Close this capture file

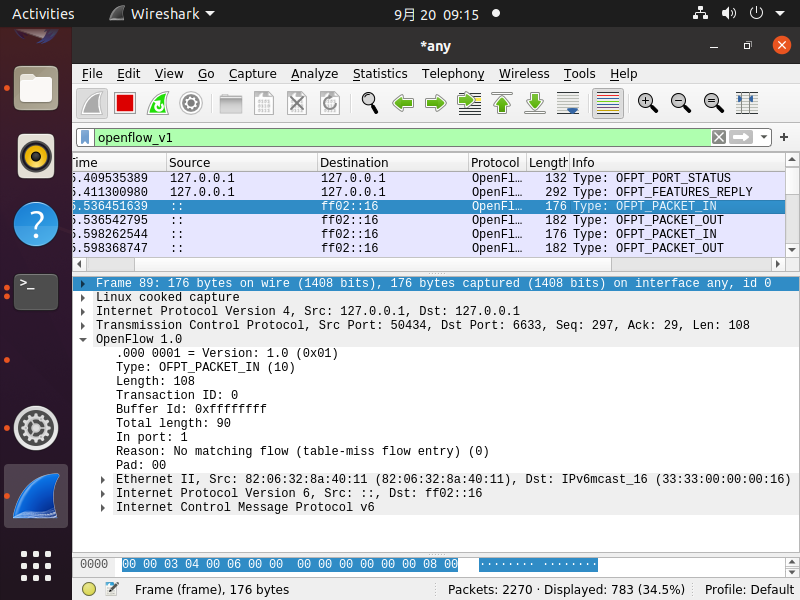coord(296,104)
